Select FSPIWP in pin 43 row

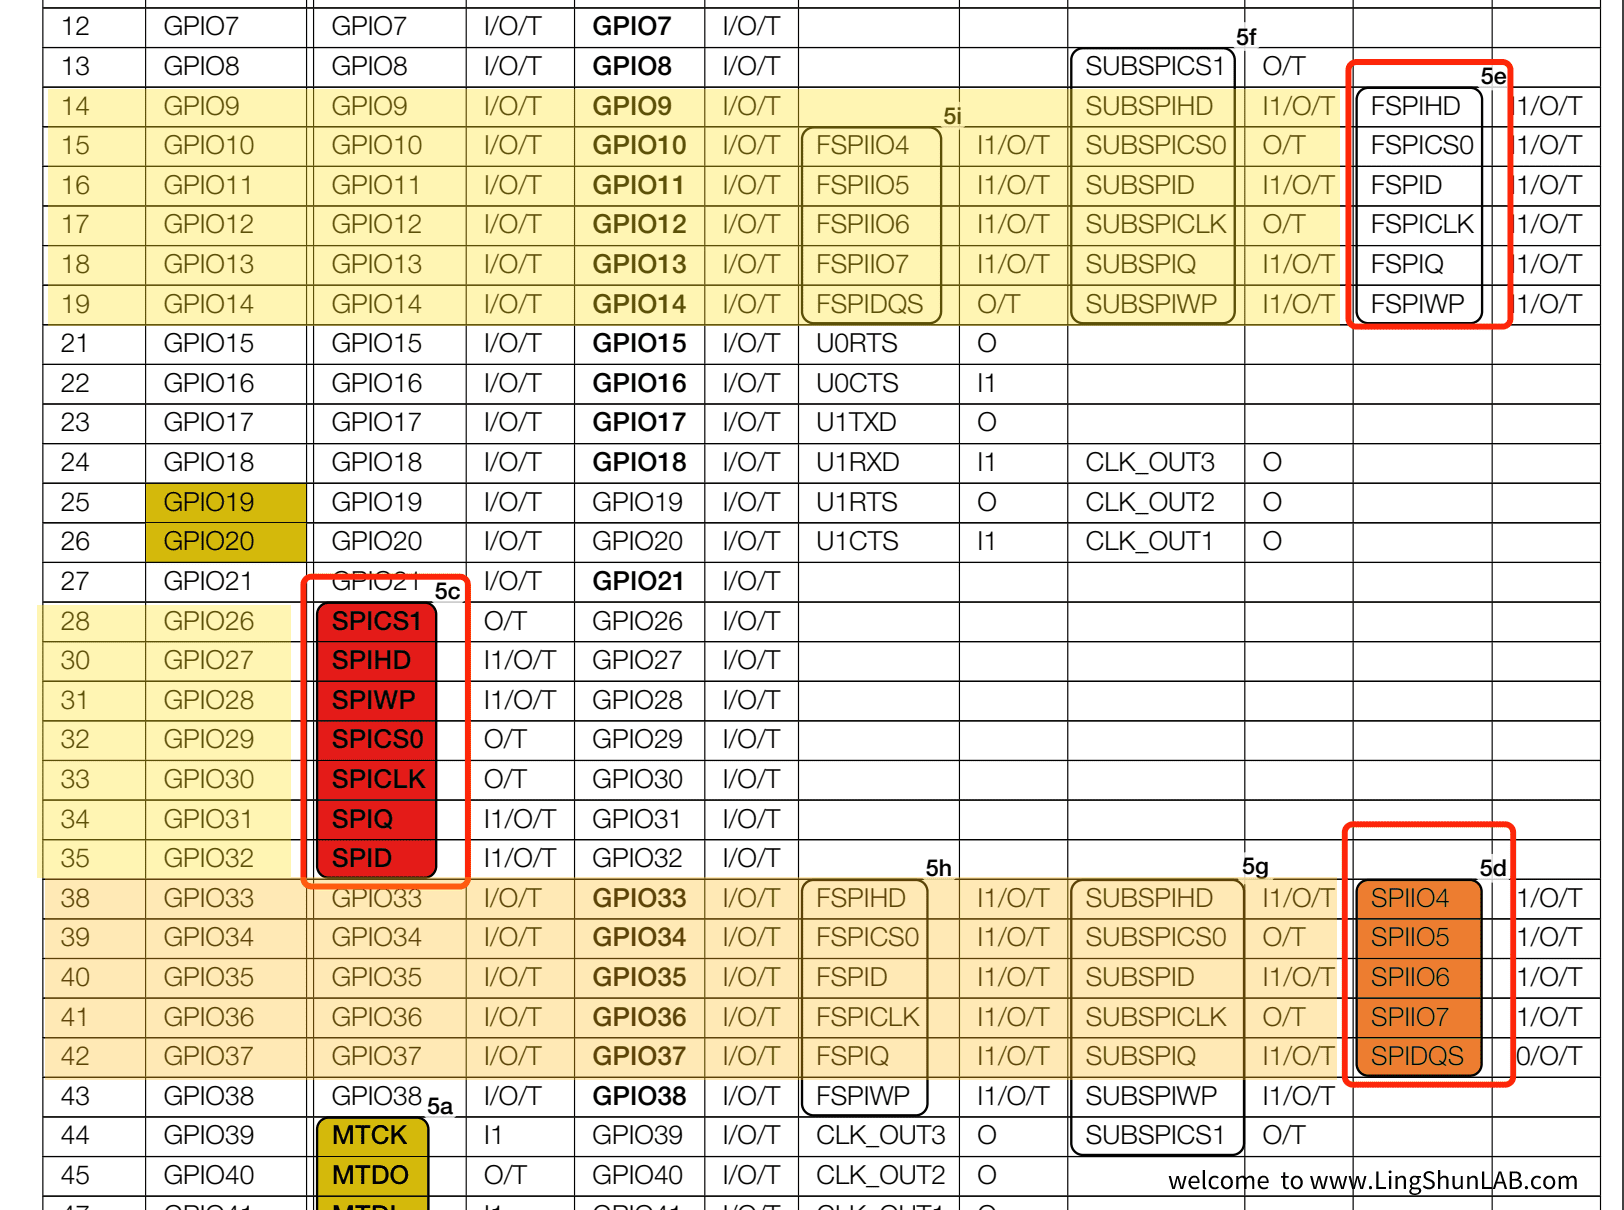click(x=863, y=1096)
